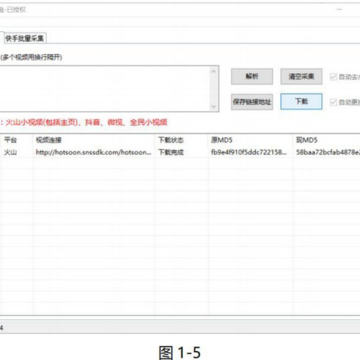
Task: Select the 58baa72bcfab4878 MD5 cell
Action: [328, 153]
